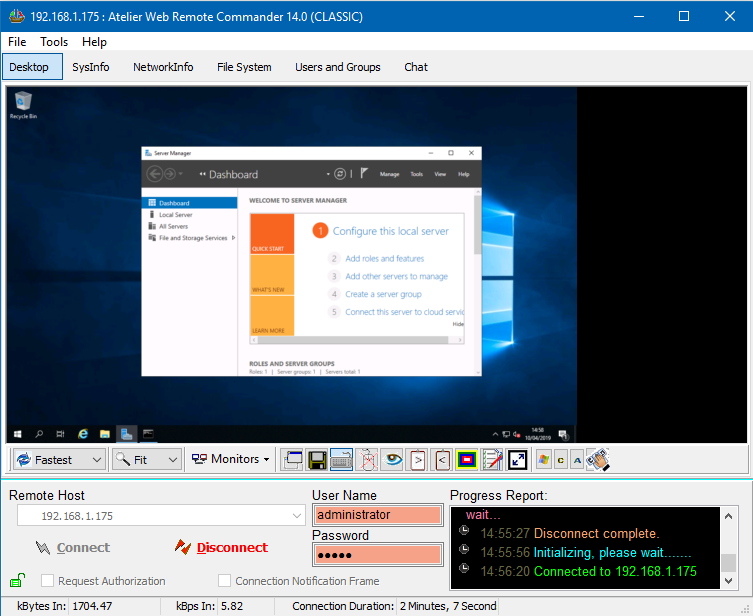Click 'Create a server group' link
Screen dimensions: 753x616
tap(383, 294)
